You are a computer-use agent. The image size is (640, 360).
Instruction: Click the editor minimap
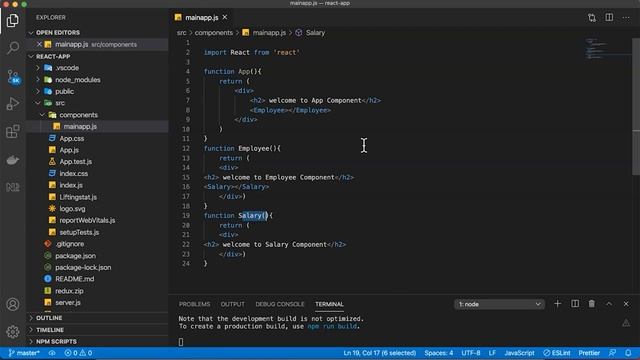[x=608, y=49]
